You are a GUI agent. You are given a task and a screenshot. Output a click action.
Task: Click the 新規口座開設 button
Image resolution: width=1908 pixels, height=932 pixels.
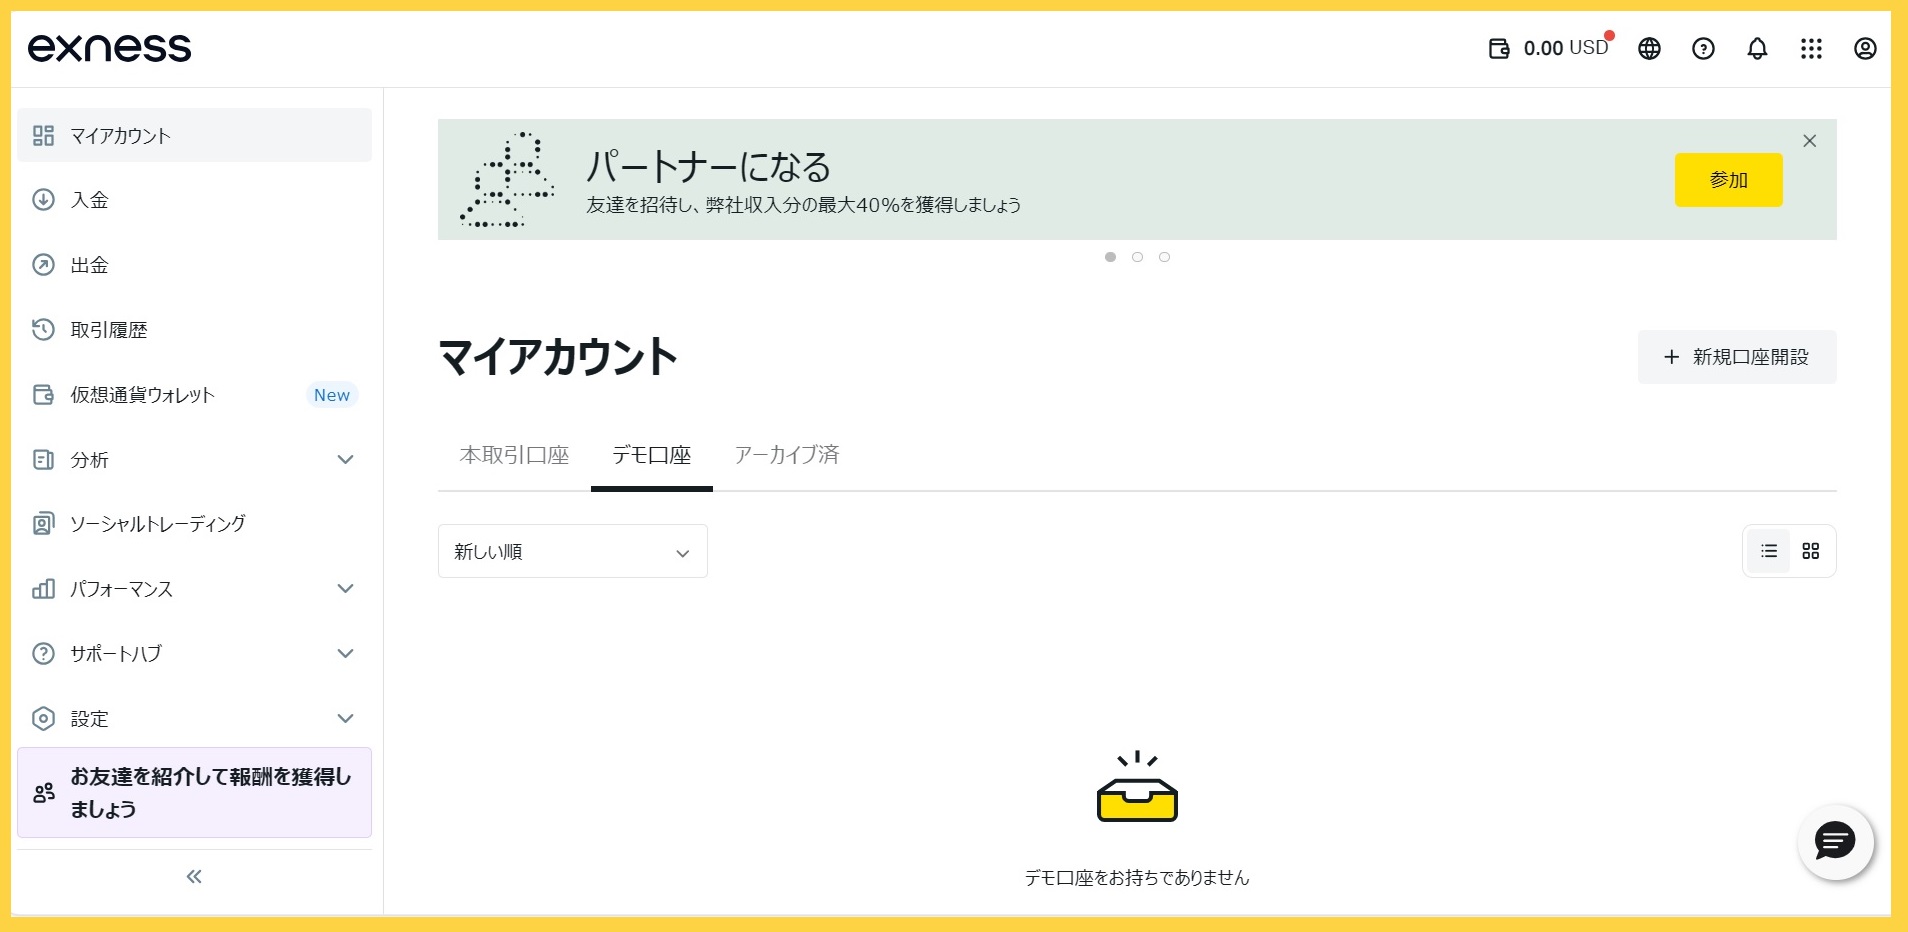(x=1736, y=357)
